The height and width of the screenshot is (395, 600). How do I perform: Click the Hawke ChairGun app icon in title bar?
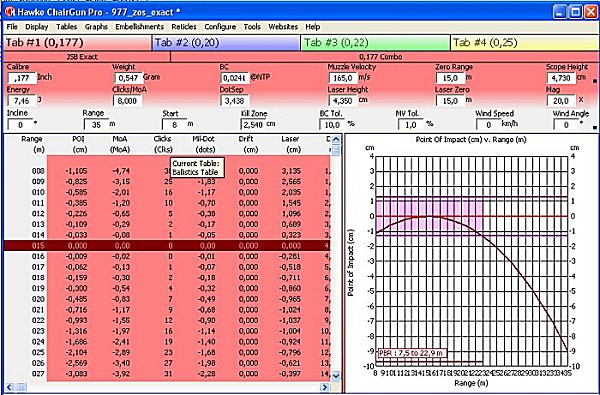tap(10, 12)
